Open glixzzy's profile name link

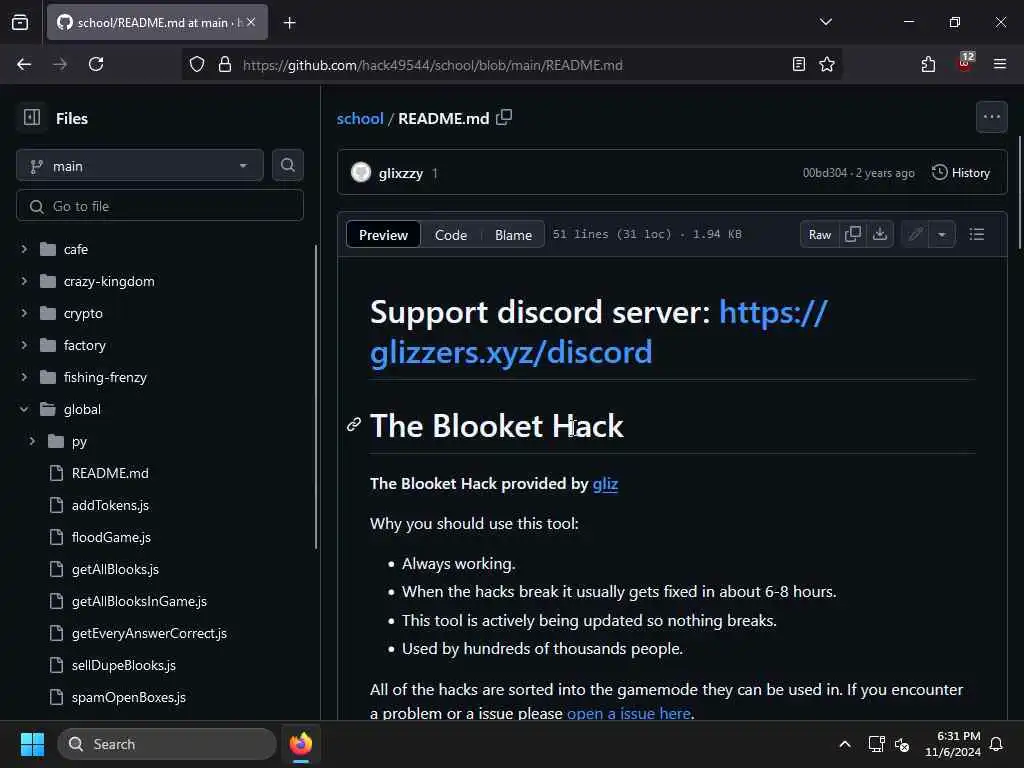click(401, 173)
